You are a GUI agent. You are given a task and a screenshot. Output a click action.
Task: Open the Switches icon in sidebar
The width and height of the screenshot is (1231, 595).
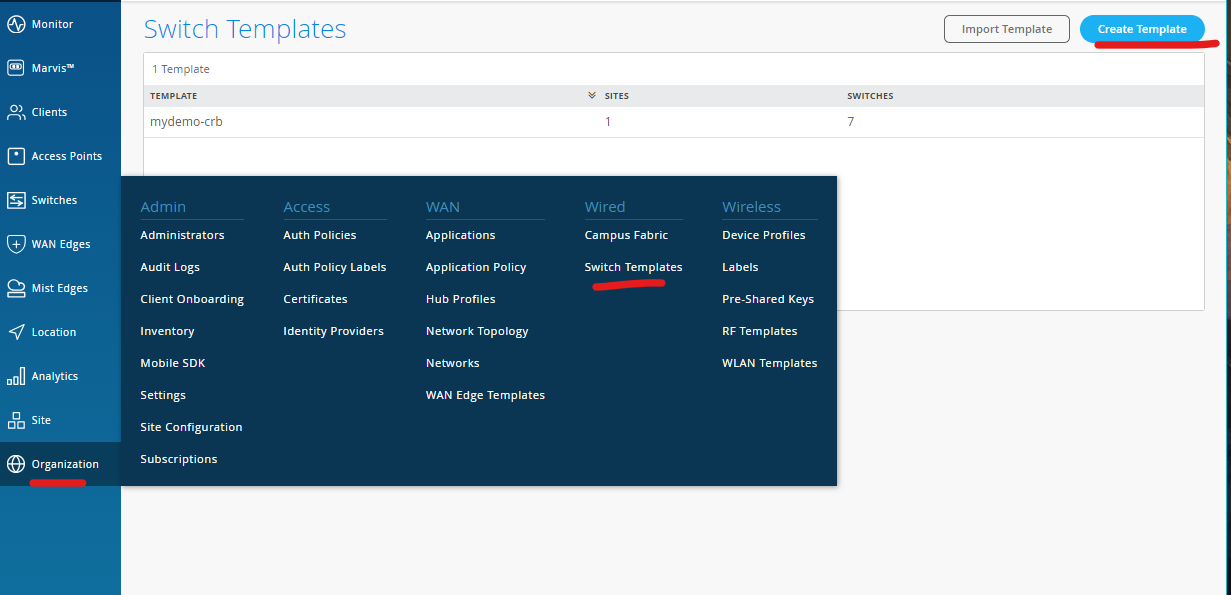coord(16,200)
